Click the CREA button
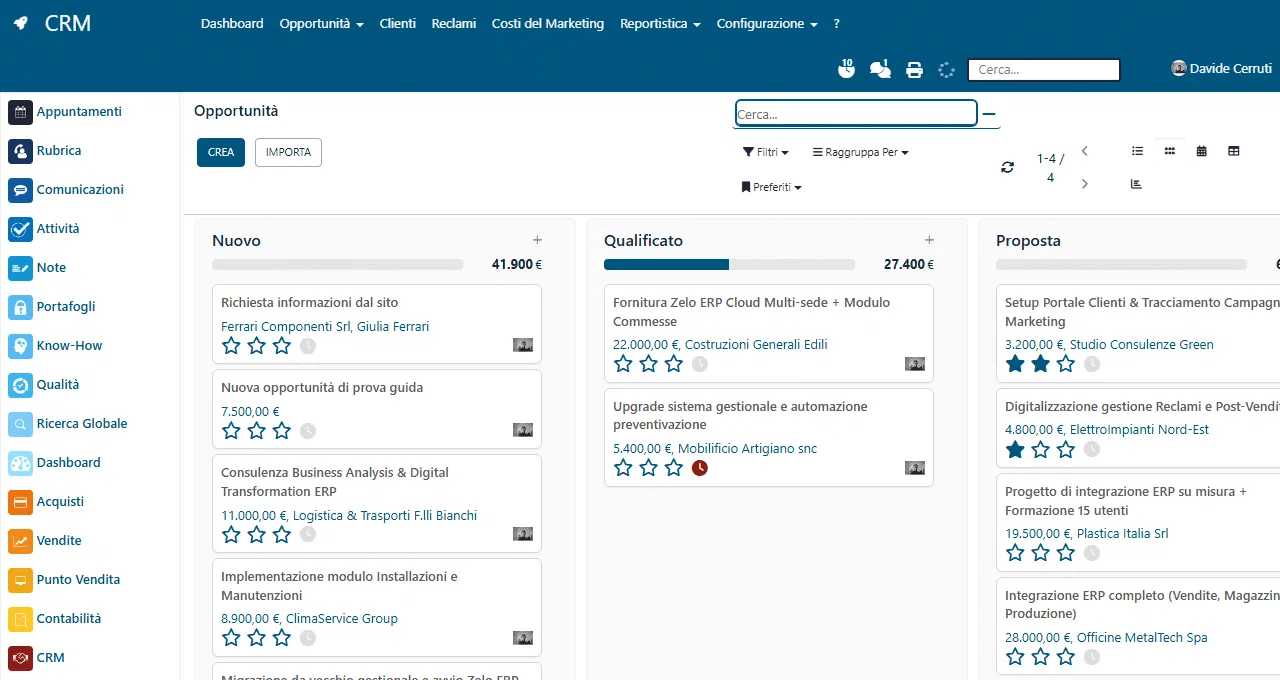 (221, 152)
